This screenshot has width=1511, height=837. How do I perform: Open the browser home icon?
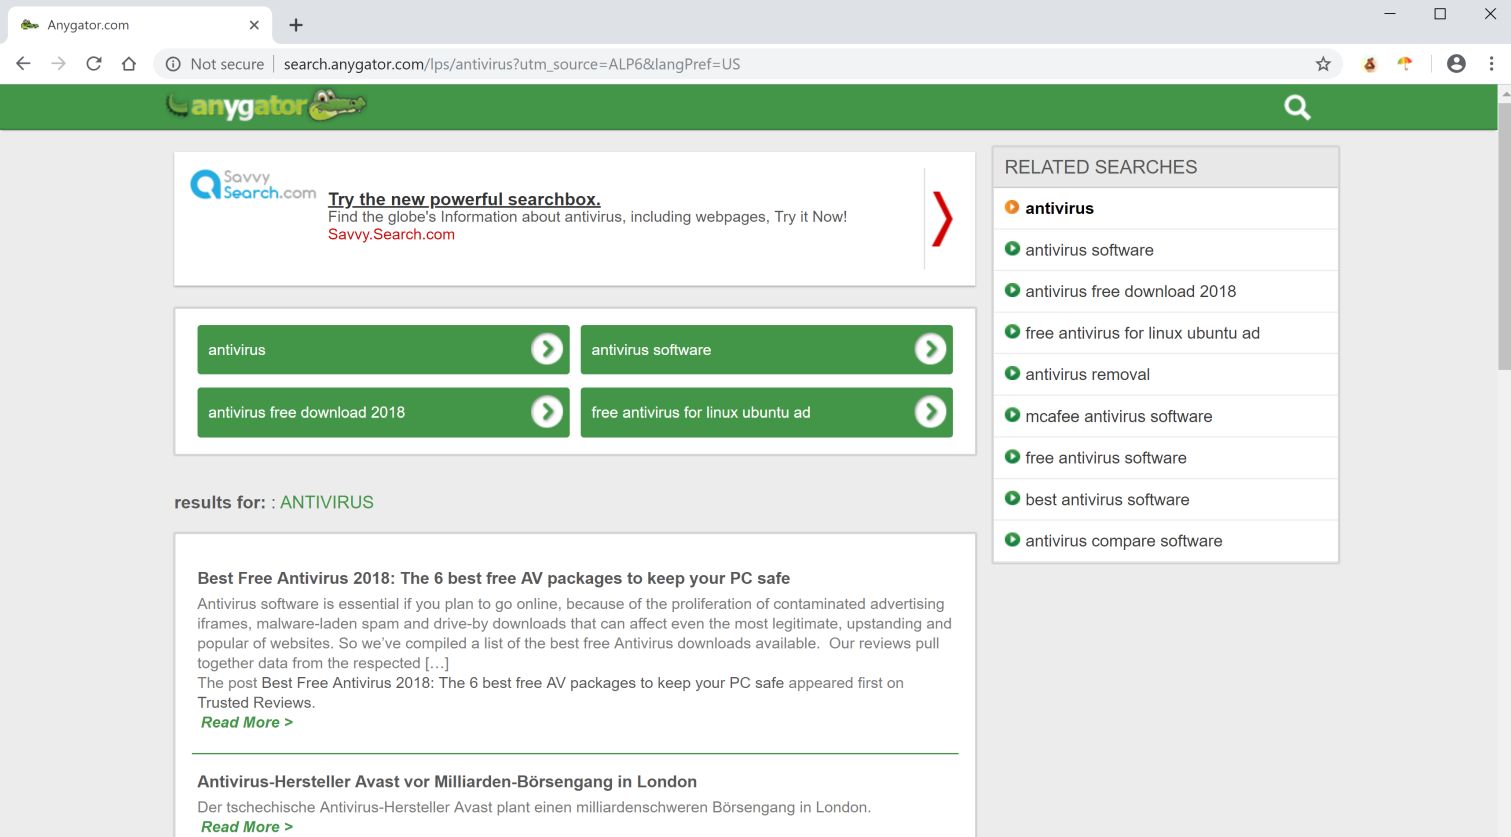130,63
